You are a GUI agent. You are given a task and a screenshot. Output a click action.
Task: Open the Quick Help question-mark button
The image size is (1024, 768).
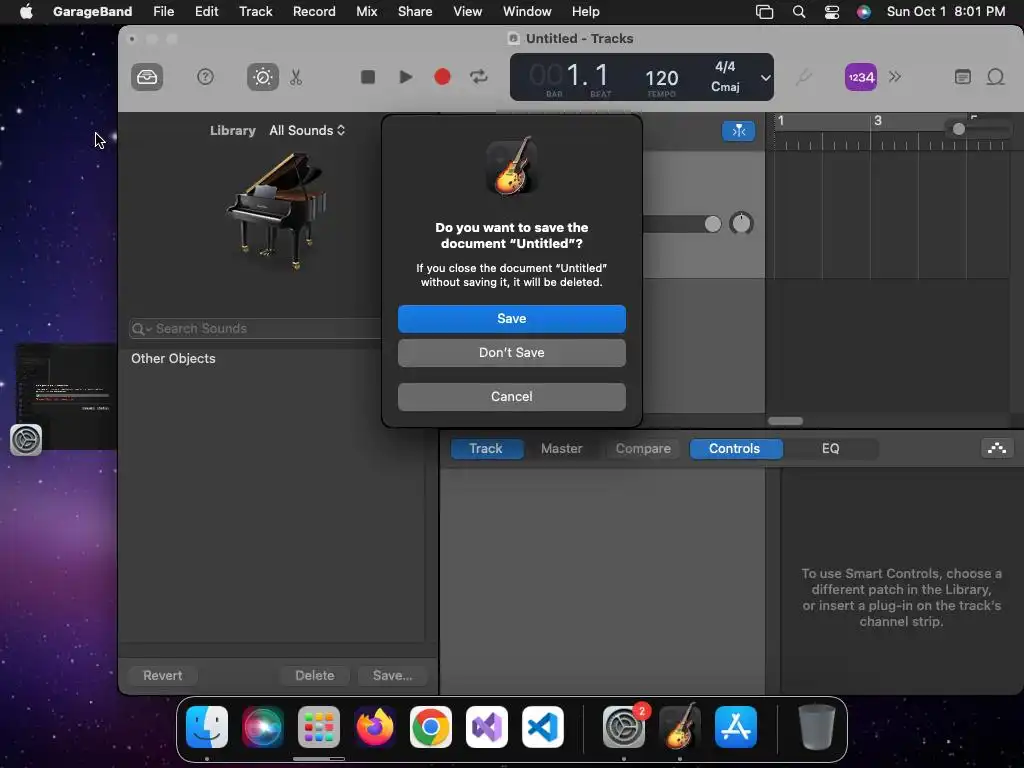(x=205, y=77)
